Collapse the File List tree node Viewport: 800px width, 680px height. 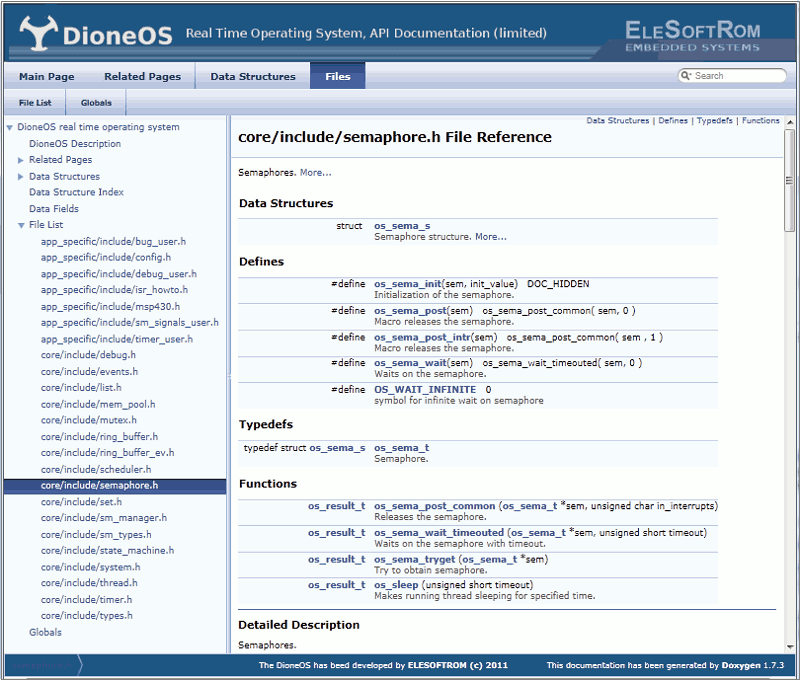pyautogui.click(x=21, y=225)
